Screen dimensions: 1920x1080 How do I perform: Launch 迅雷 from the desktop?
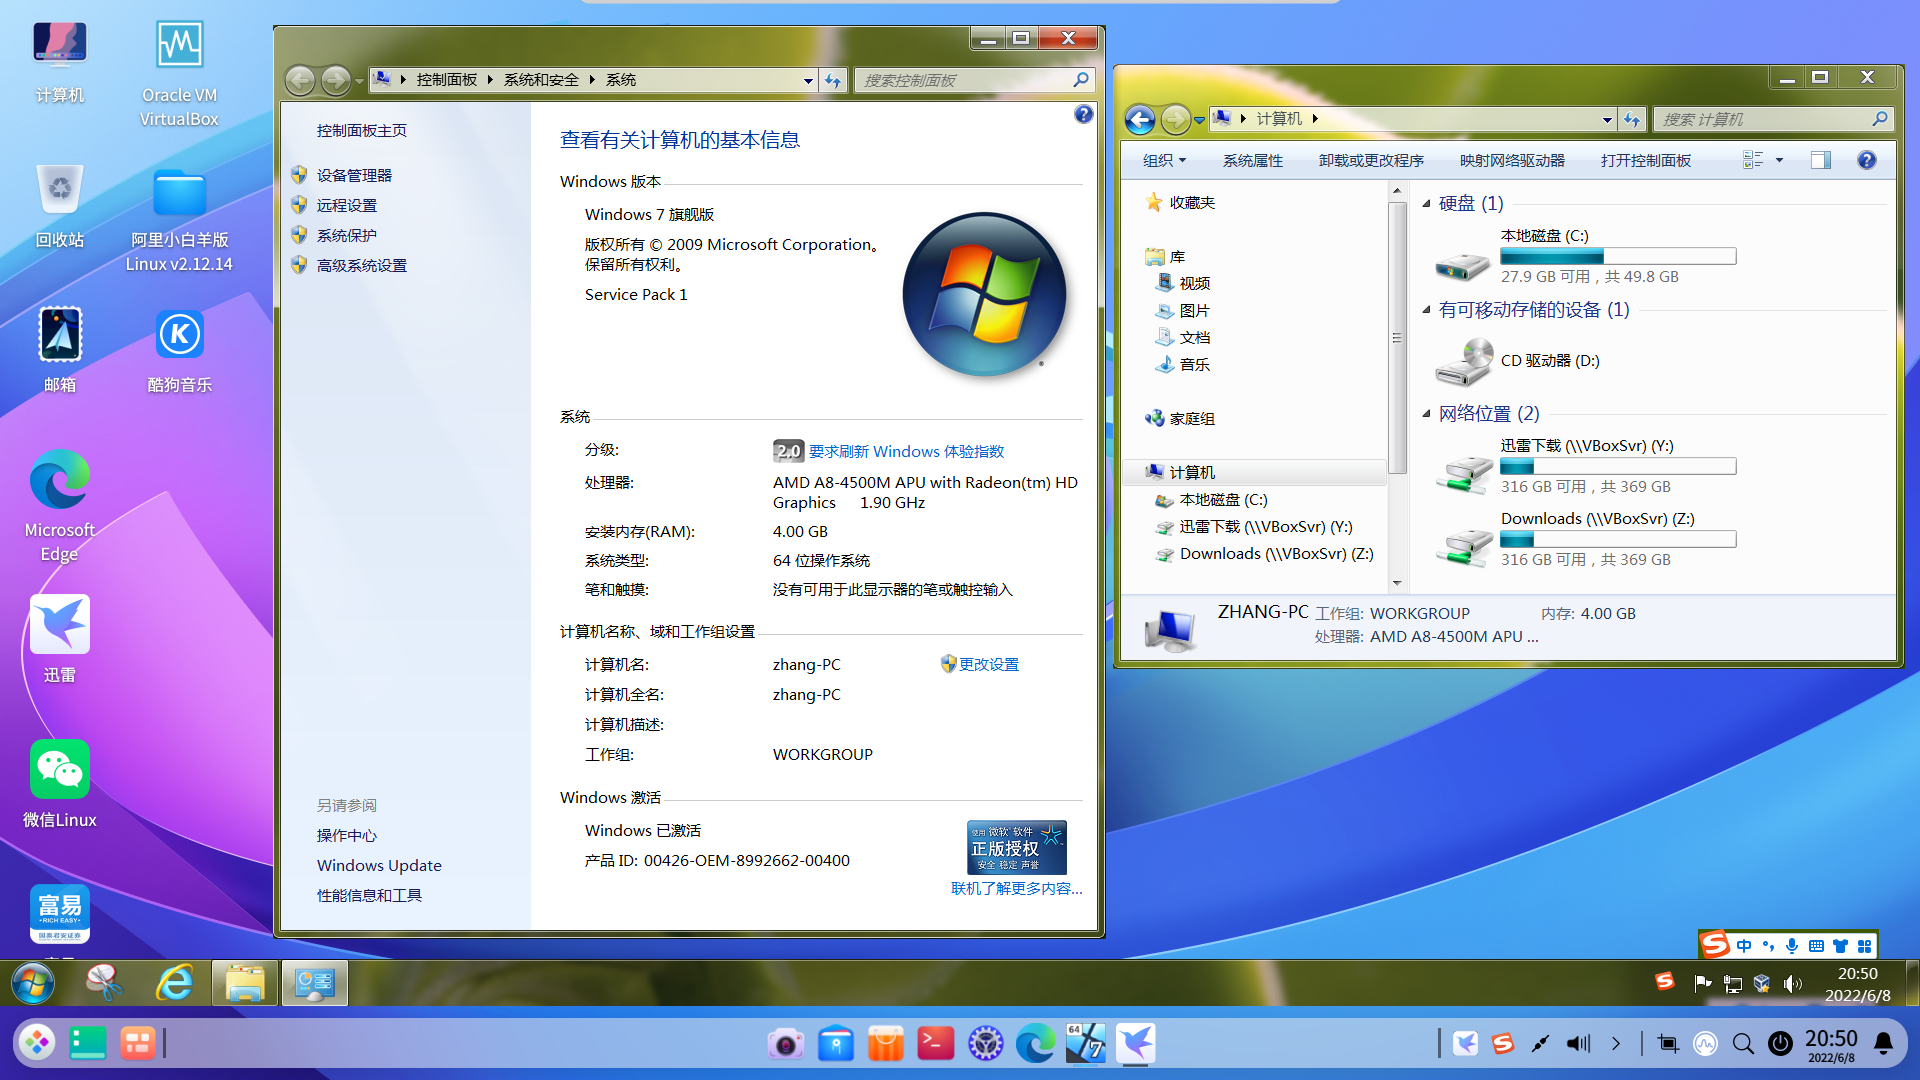pyautogui.click(x=59, y=623)
